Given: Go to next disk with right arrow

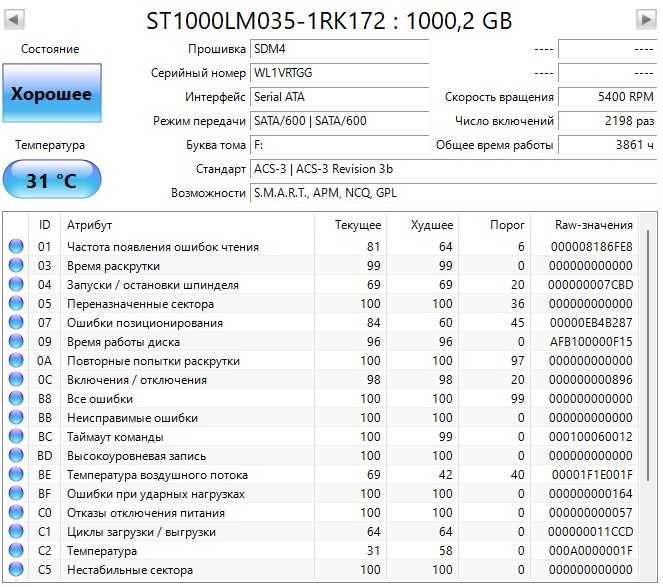Looking at the screenshot, I should pos(647,19).
